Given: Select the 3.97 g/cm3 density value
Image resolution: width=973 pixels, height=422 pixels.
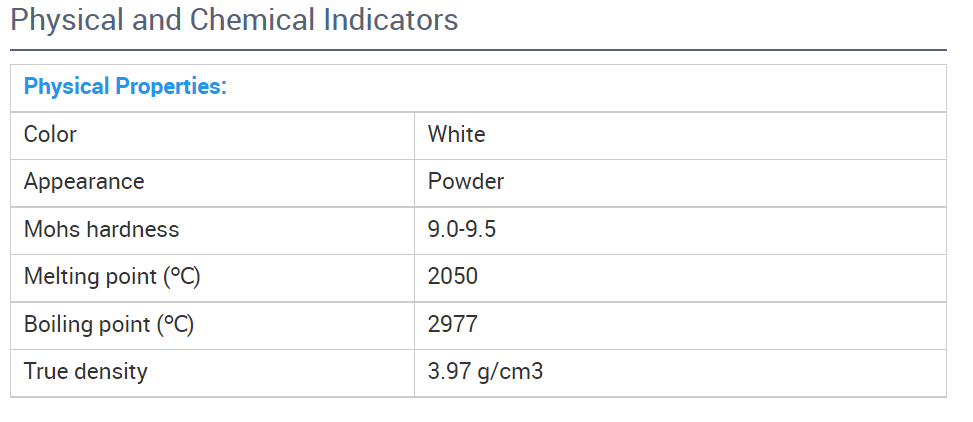Looking at the screenshot, I should click(x=485, y=372).
